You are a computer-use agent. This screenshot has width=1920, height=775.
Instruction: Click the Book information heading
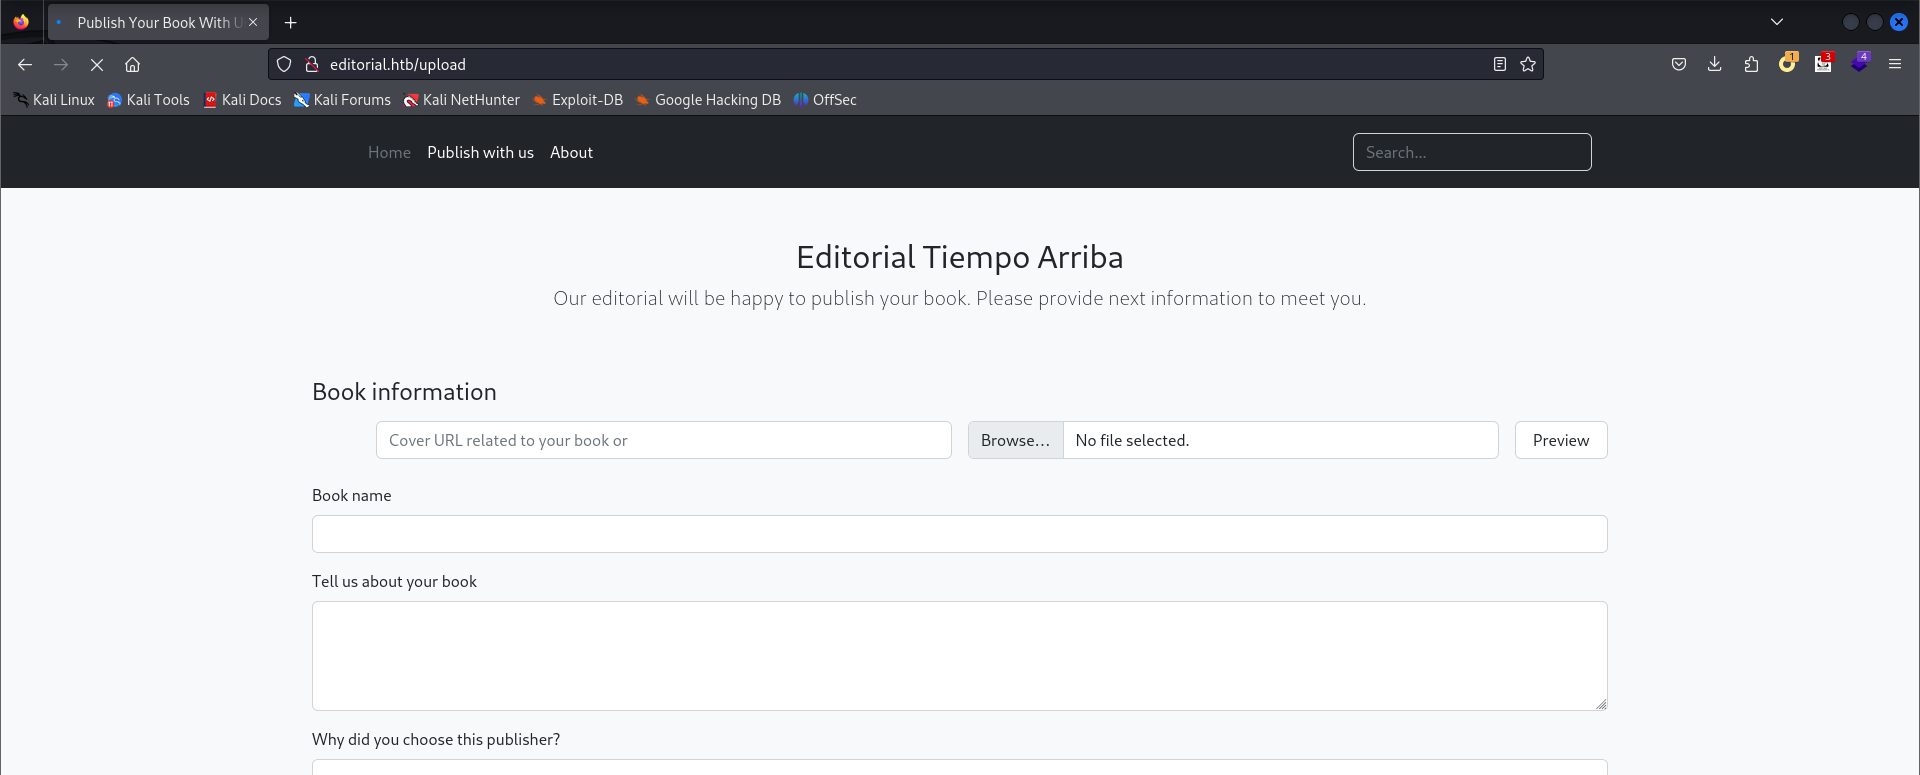[404, 392]
